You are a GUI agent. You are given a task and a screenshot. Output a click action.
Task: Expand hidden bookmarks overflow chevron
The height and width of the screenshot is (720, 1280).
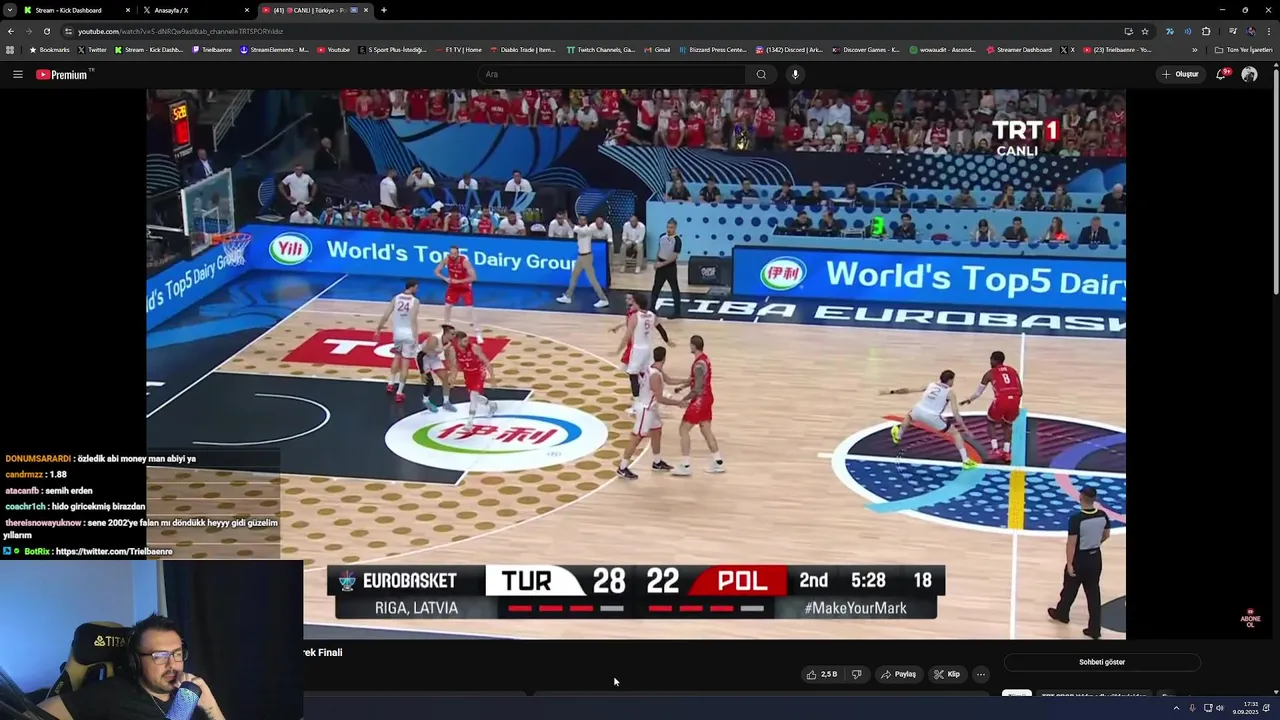pyautogui.click(x=1194, y=49)
